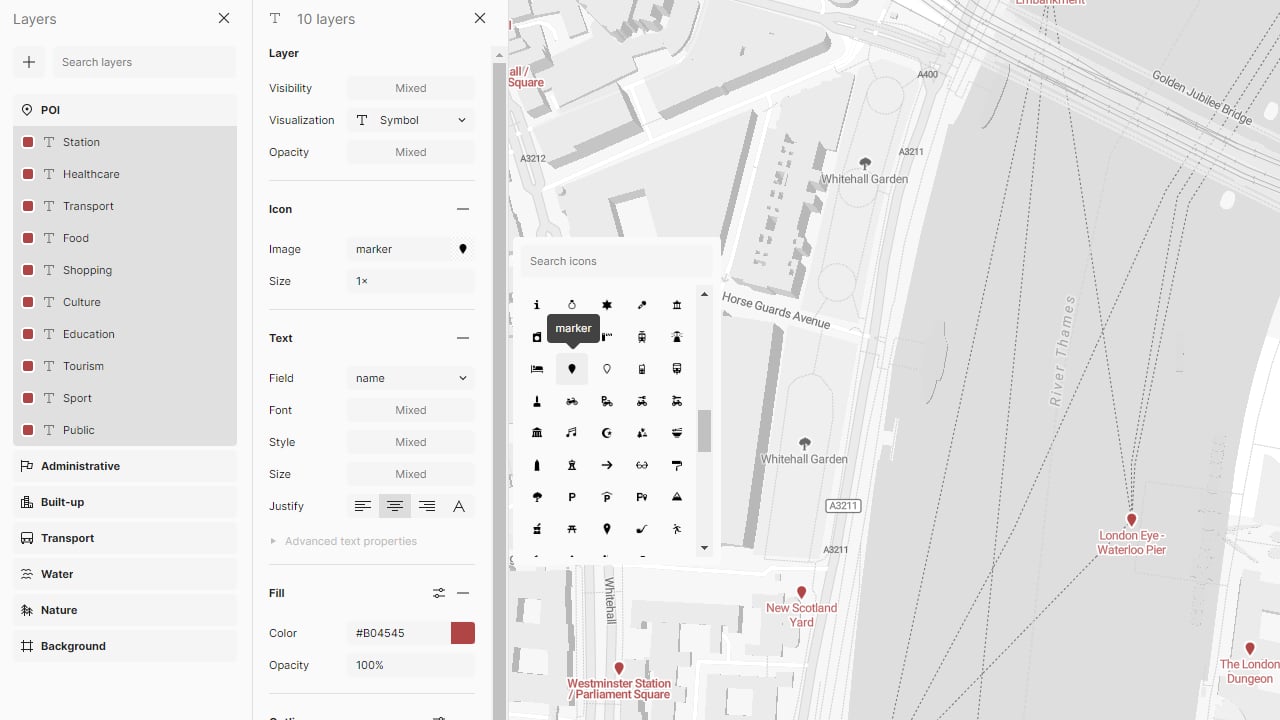Click the London Eye - Waterloo Pier map label

(1131, 543)
